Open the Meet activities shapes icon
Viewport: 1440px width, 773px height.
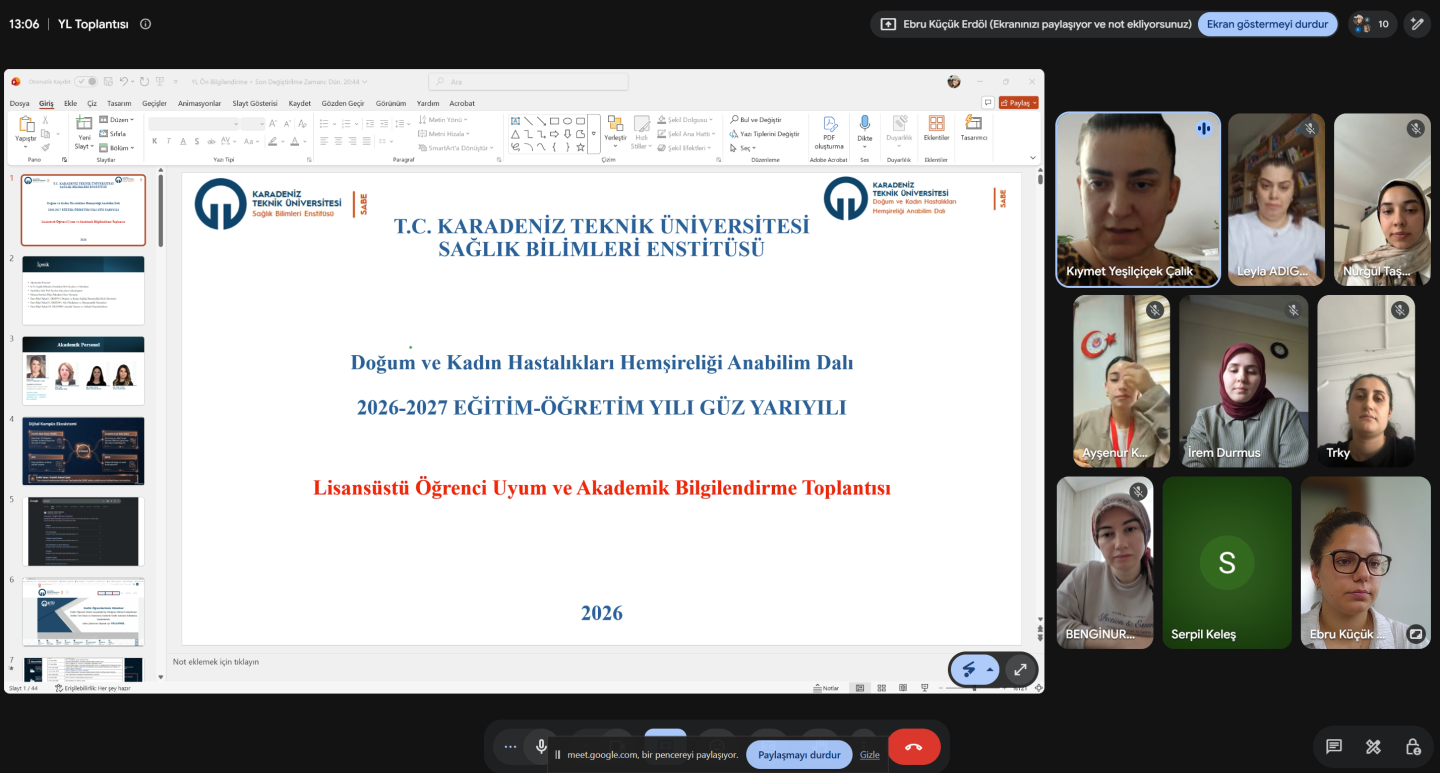(1373, 746)
